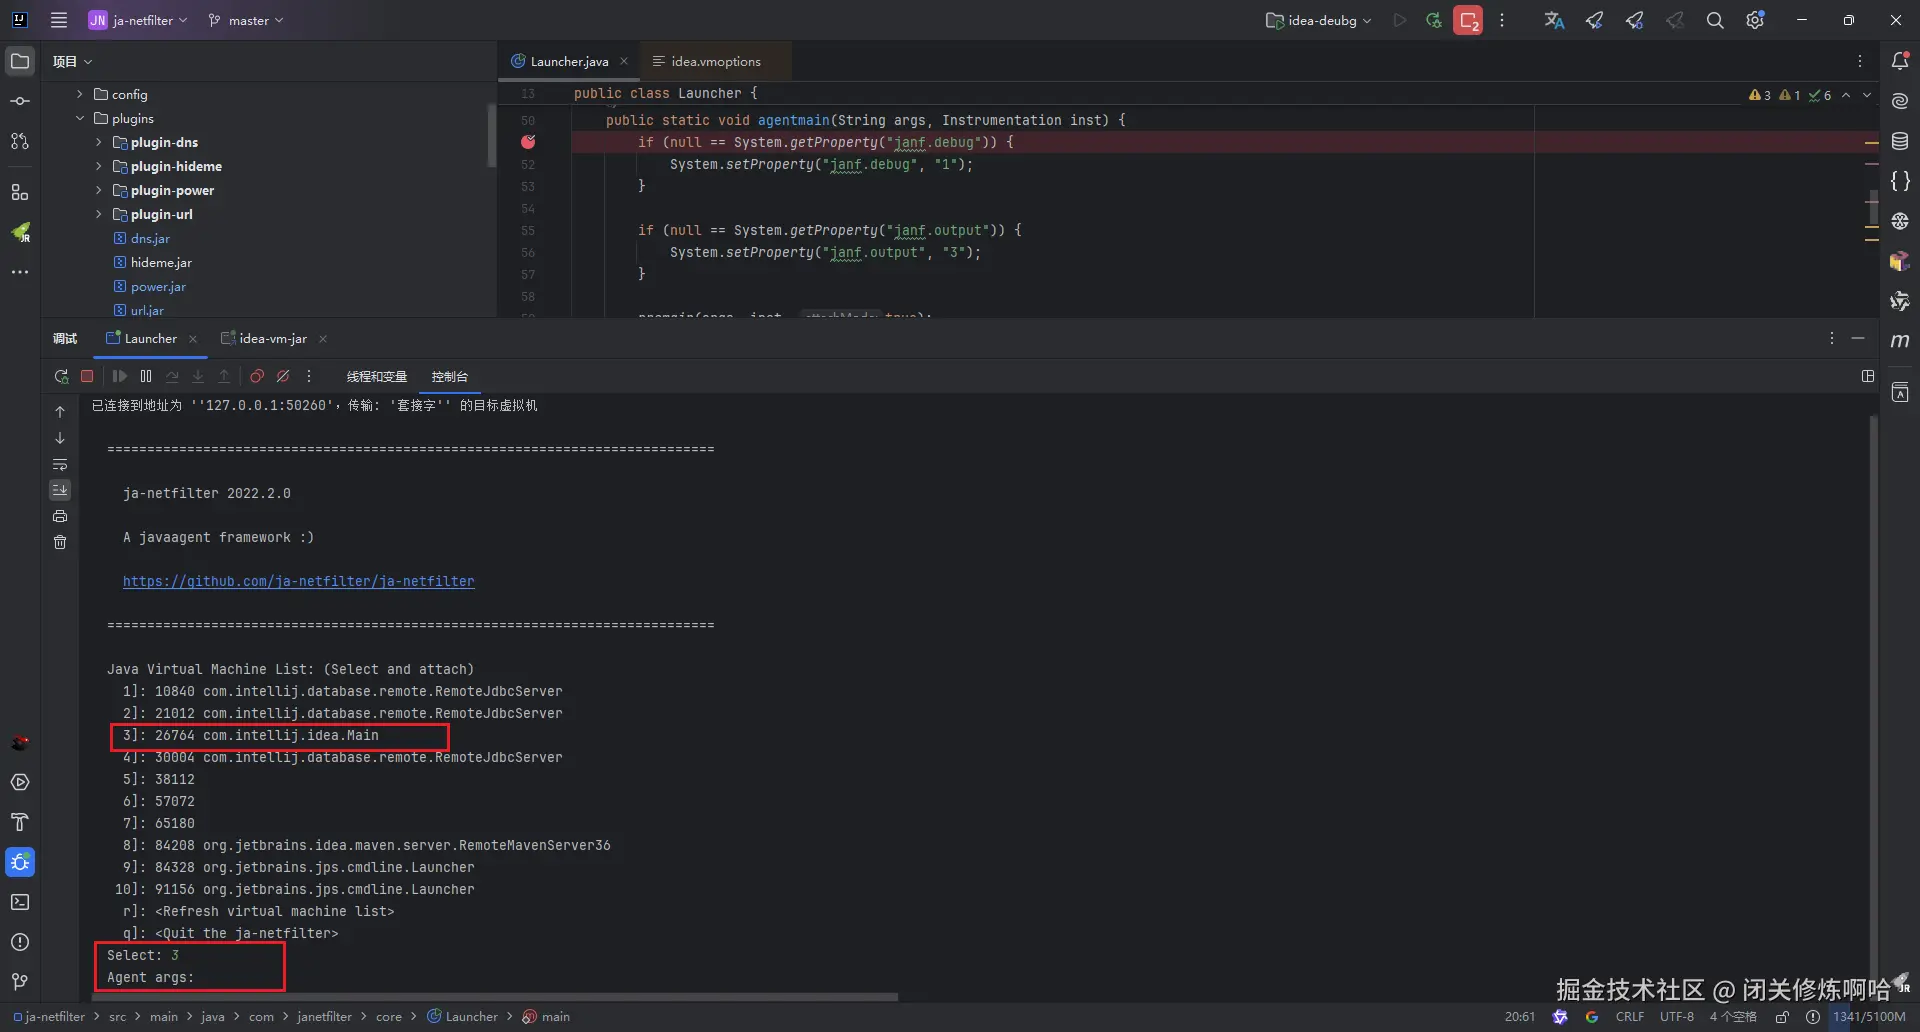Open the Structure tool window
The width and height of the screenshot is (1920, 1032).
tap(20, 192)
